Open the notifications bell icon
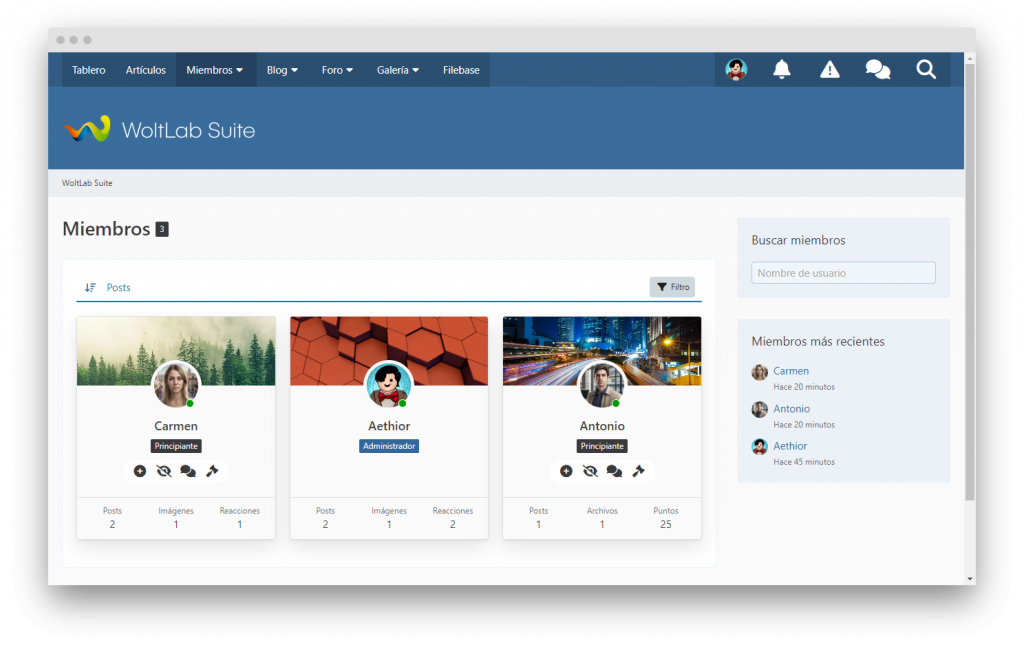 pos(781,69)
